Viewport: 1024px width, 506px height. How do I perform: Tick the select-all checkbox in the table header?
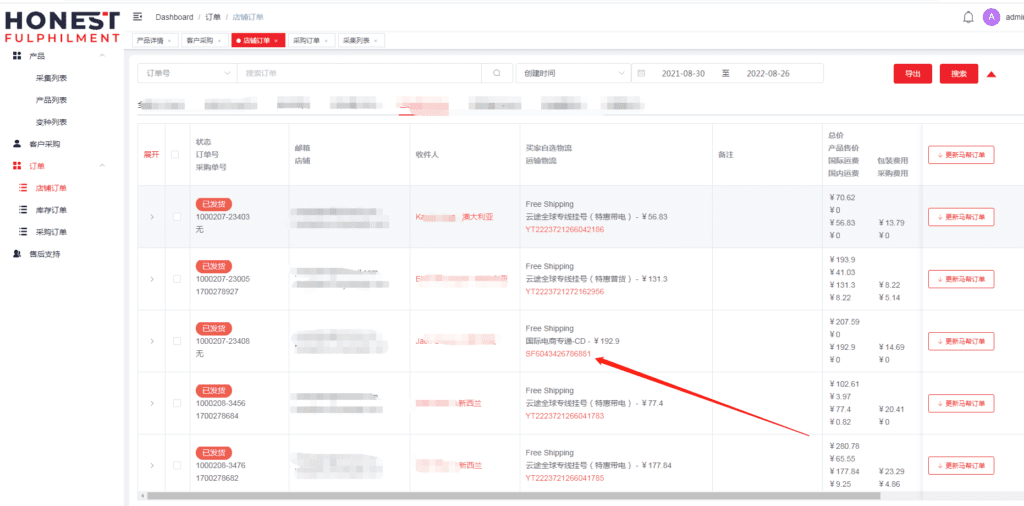(176, 154)
